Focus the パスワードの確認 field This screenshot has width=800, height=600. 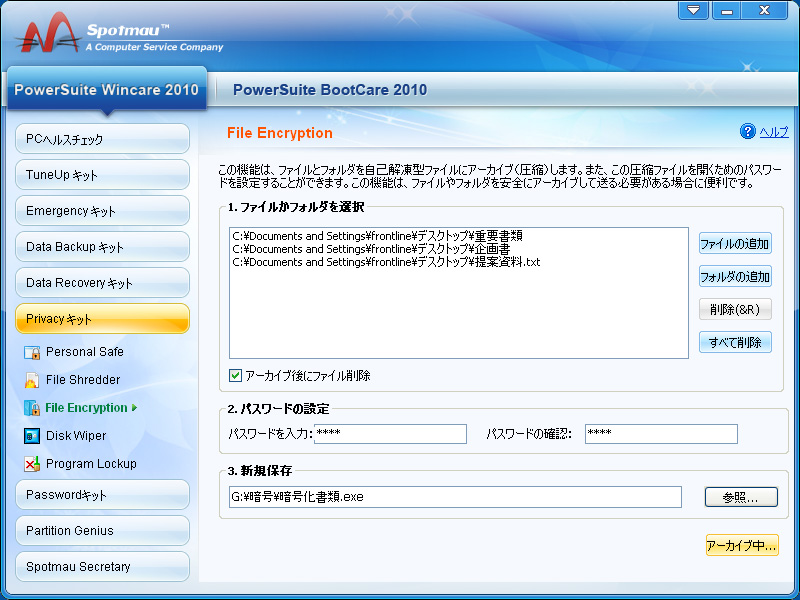click(x=661, y=434)
